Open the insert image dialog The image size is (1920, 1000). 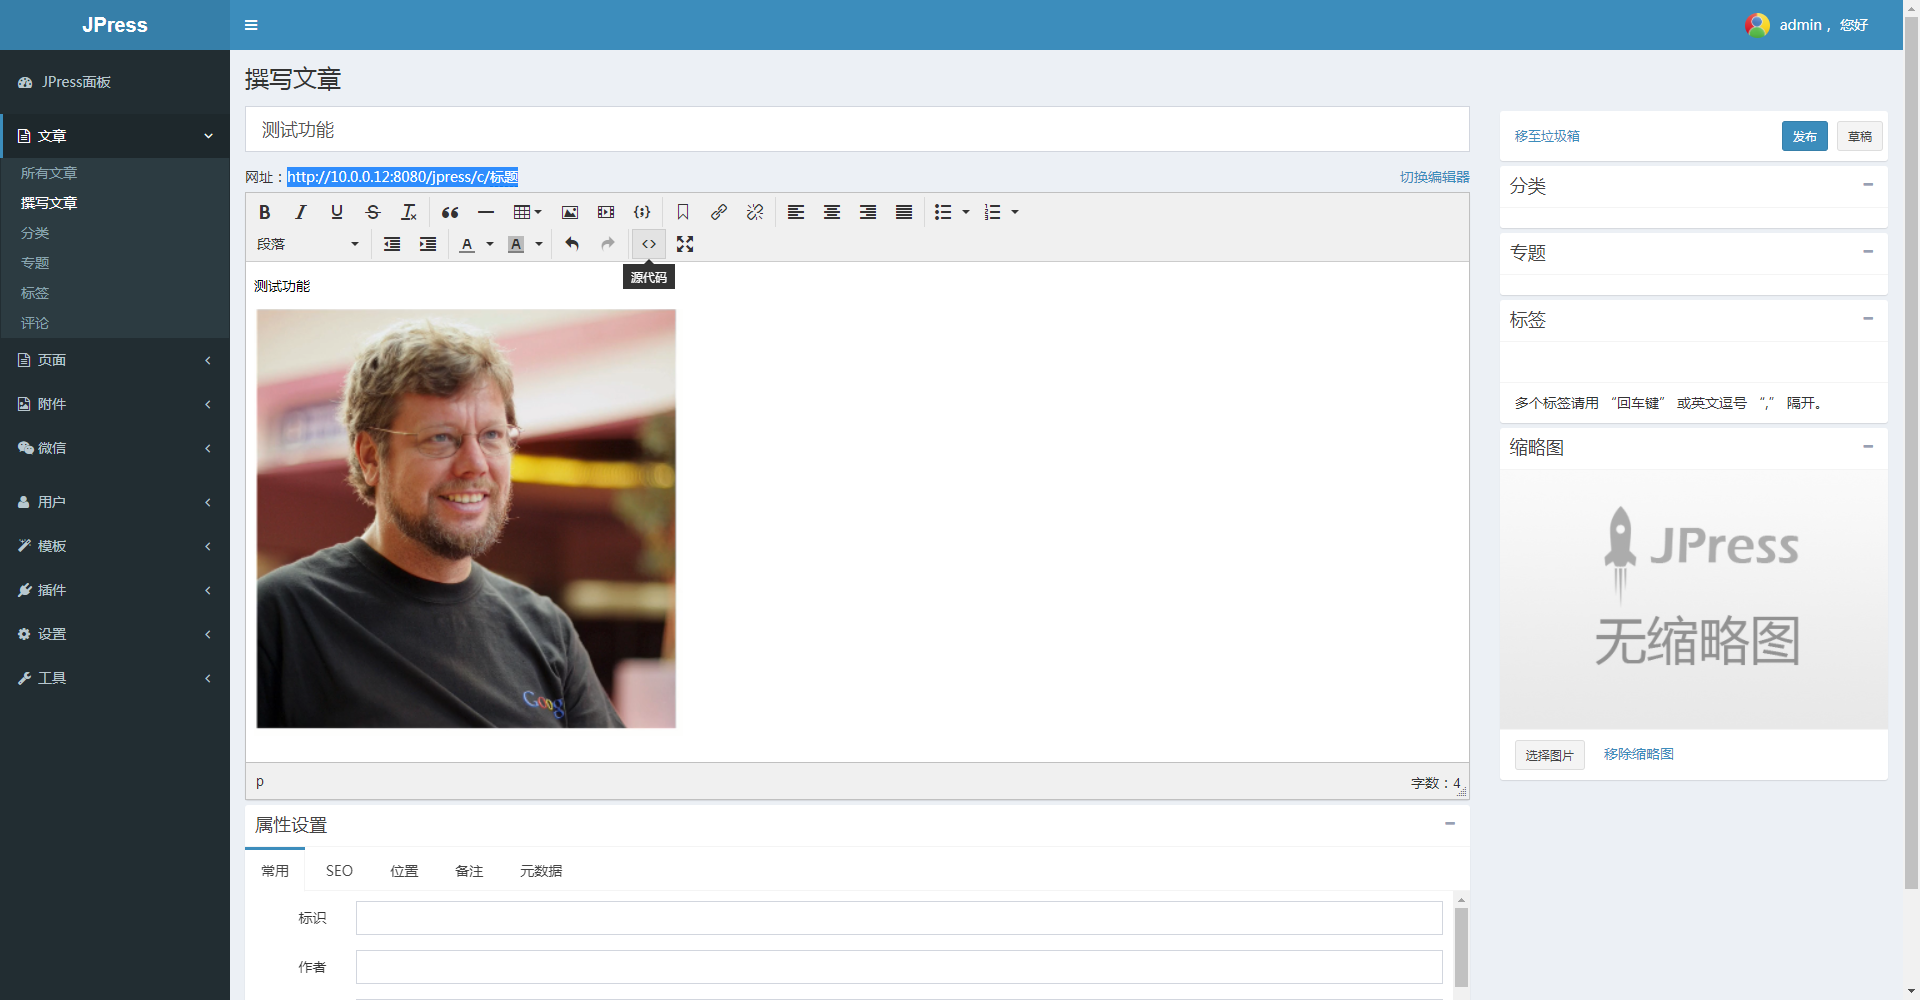[570, 212]
